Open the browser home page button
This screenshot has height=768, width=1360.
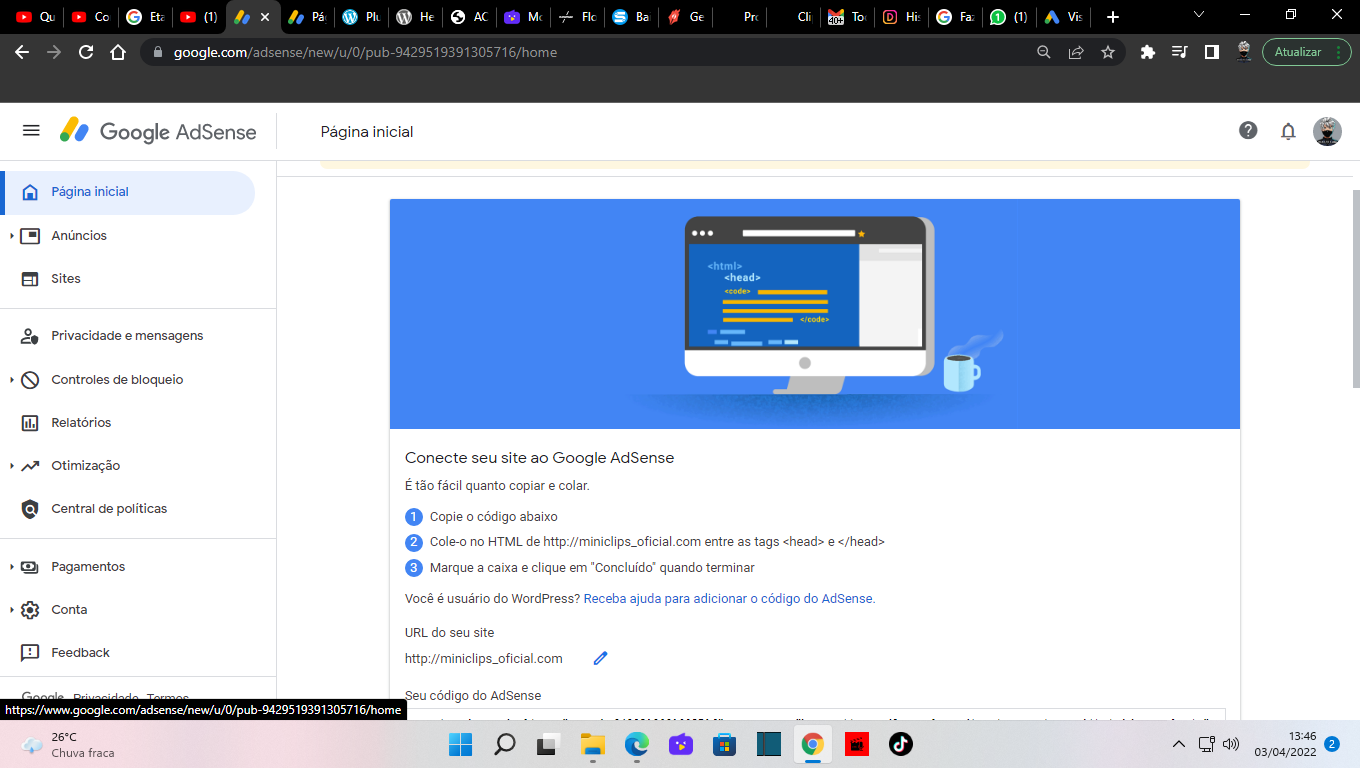118,52
